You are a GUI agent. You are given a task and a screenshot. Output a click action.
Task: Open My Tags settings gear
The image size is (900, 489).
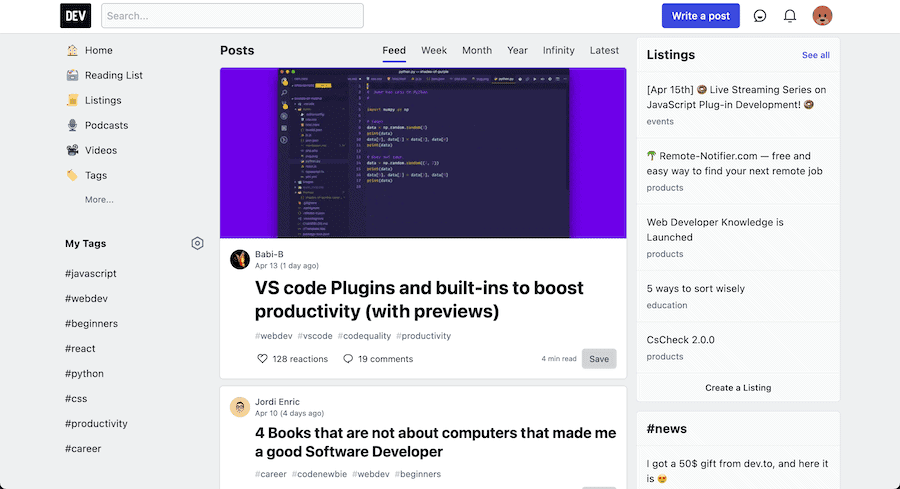197,243
